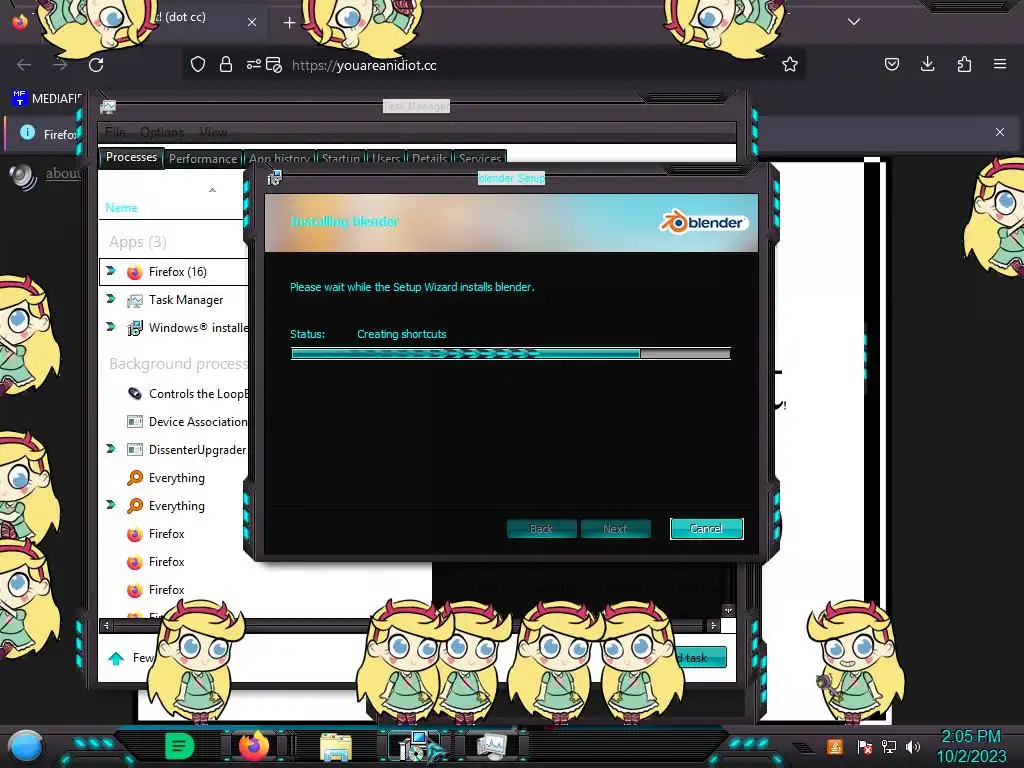Screen dimensions: 1024x768
Task: Switch to the Processes tab
Action: coord(131,157)
